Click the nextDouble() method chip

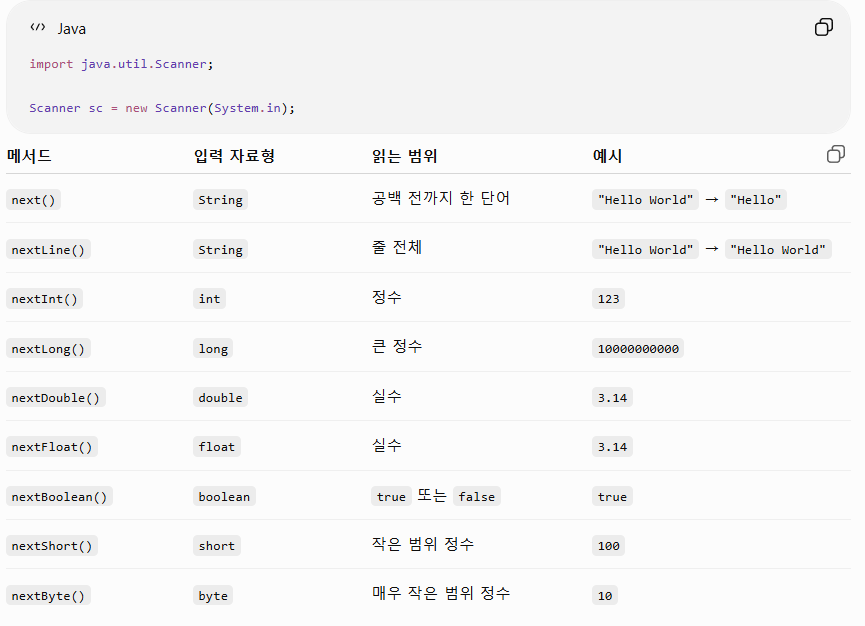56,398
